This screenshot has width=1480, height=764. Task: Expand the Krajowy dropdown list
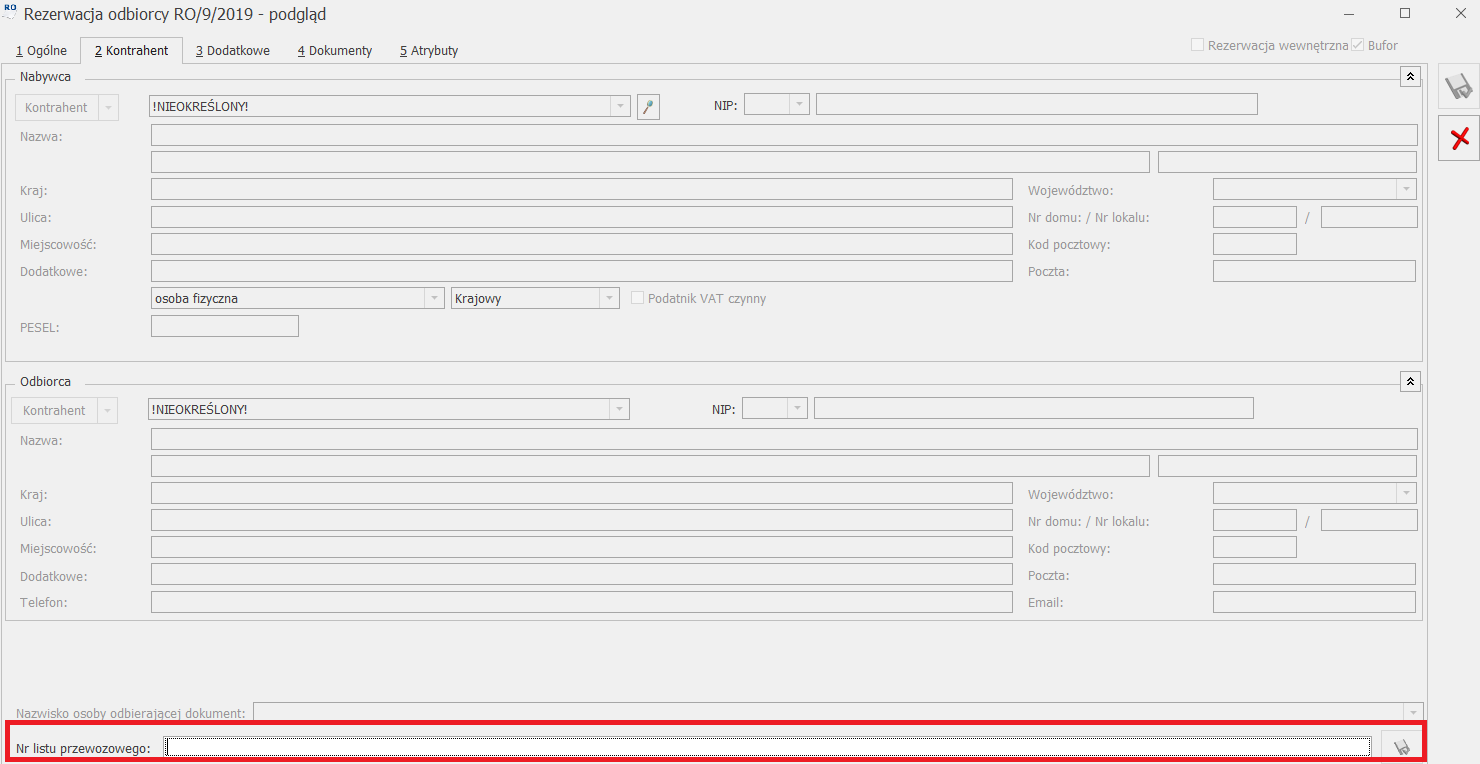[609, 298]
